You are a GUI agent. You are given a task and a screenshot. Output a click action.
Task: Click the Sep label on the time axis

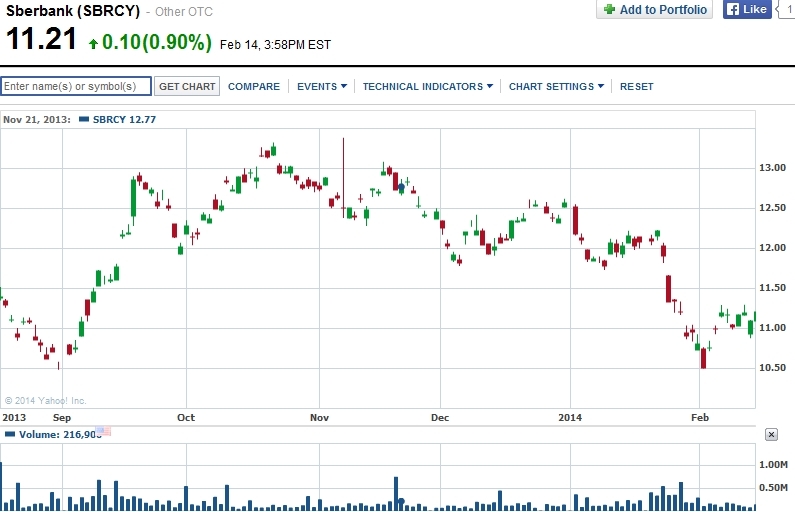coord(62,417)
